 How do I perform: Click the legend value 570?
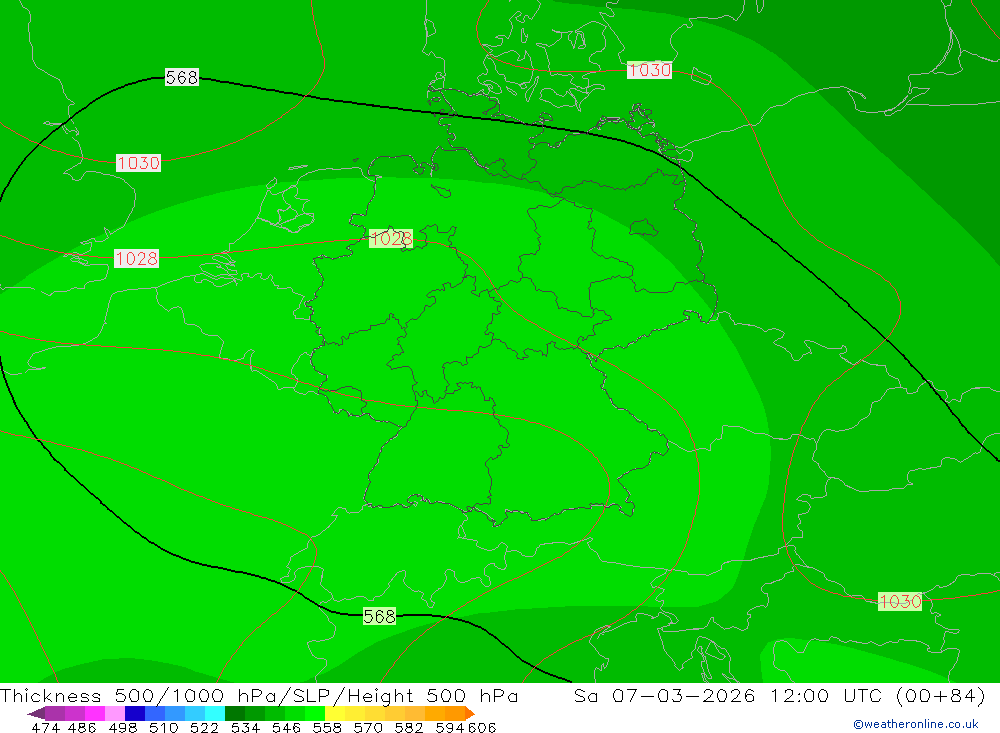click(x=367, y=727)
